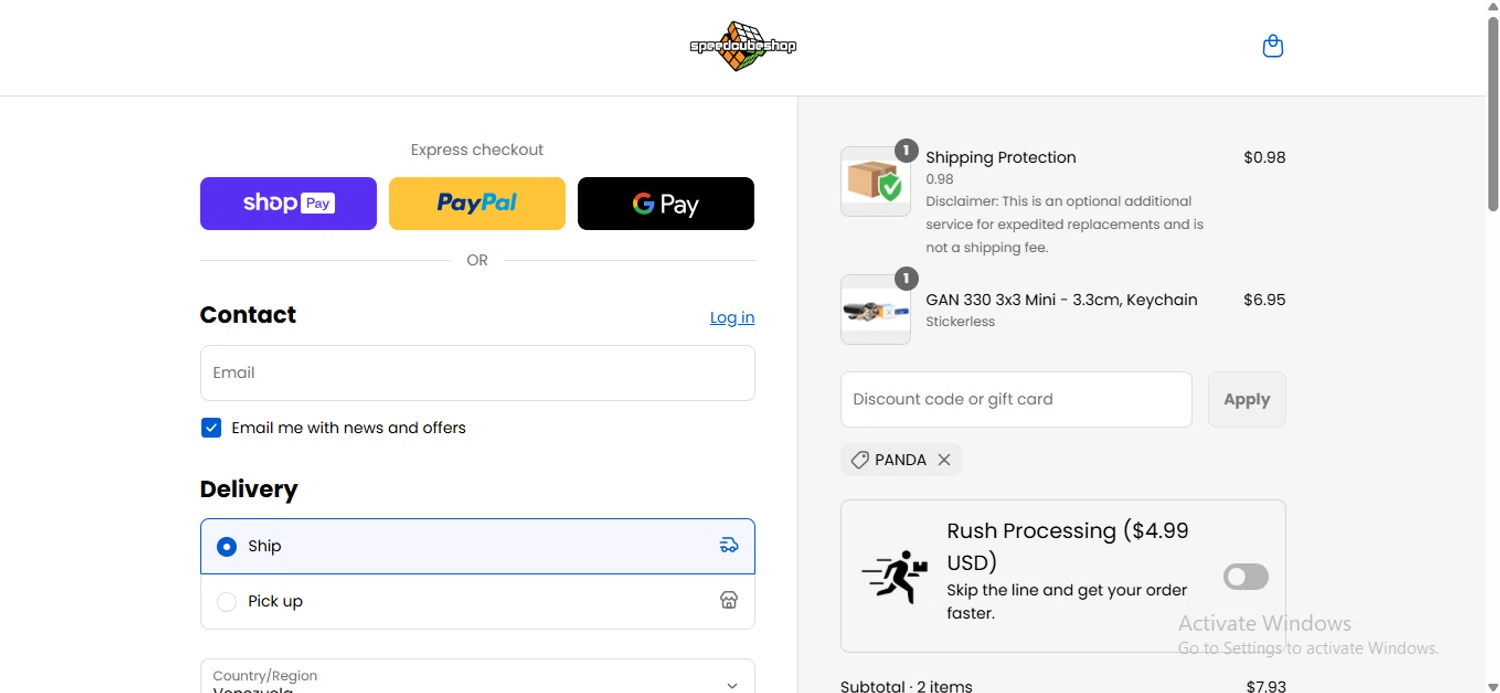Pay with Shop Pay express checkout
The height and width of the screenshot is (693, 1500).
click(x=288, y=203)
